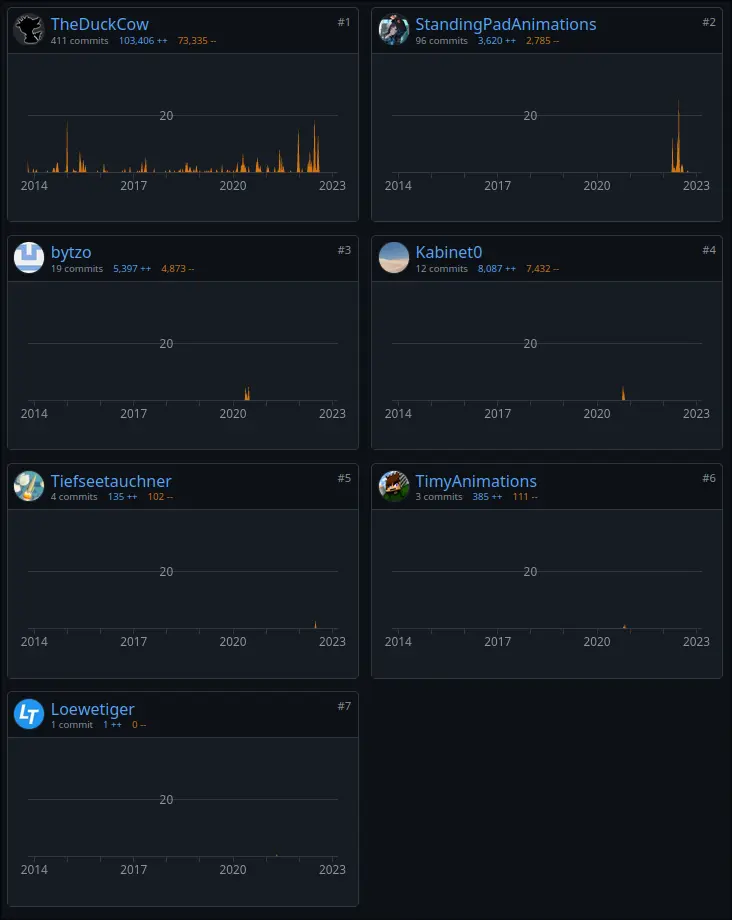Screen dimensions: 732x920
Task: Click TheDuckCow's commit activity graph
Action: pyautogui.click(x=182, y=138)
